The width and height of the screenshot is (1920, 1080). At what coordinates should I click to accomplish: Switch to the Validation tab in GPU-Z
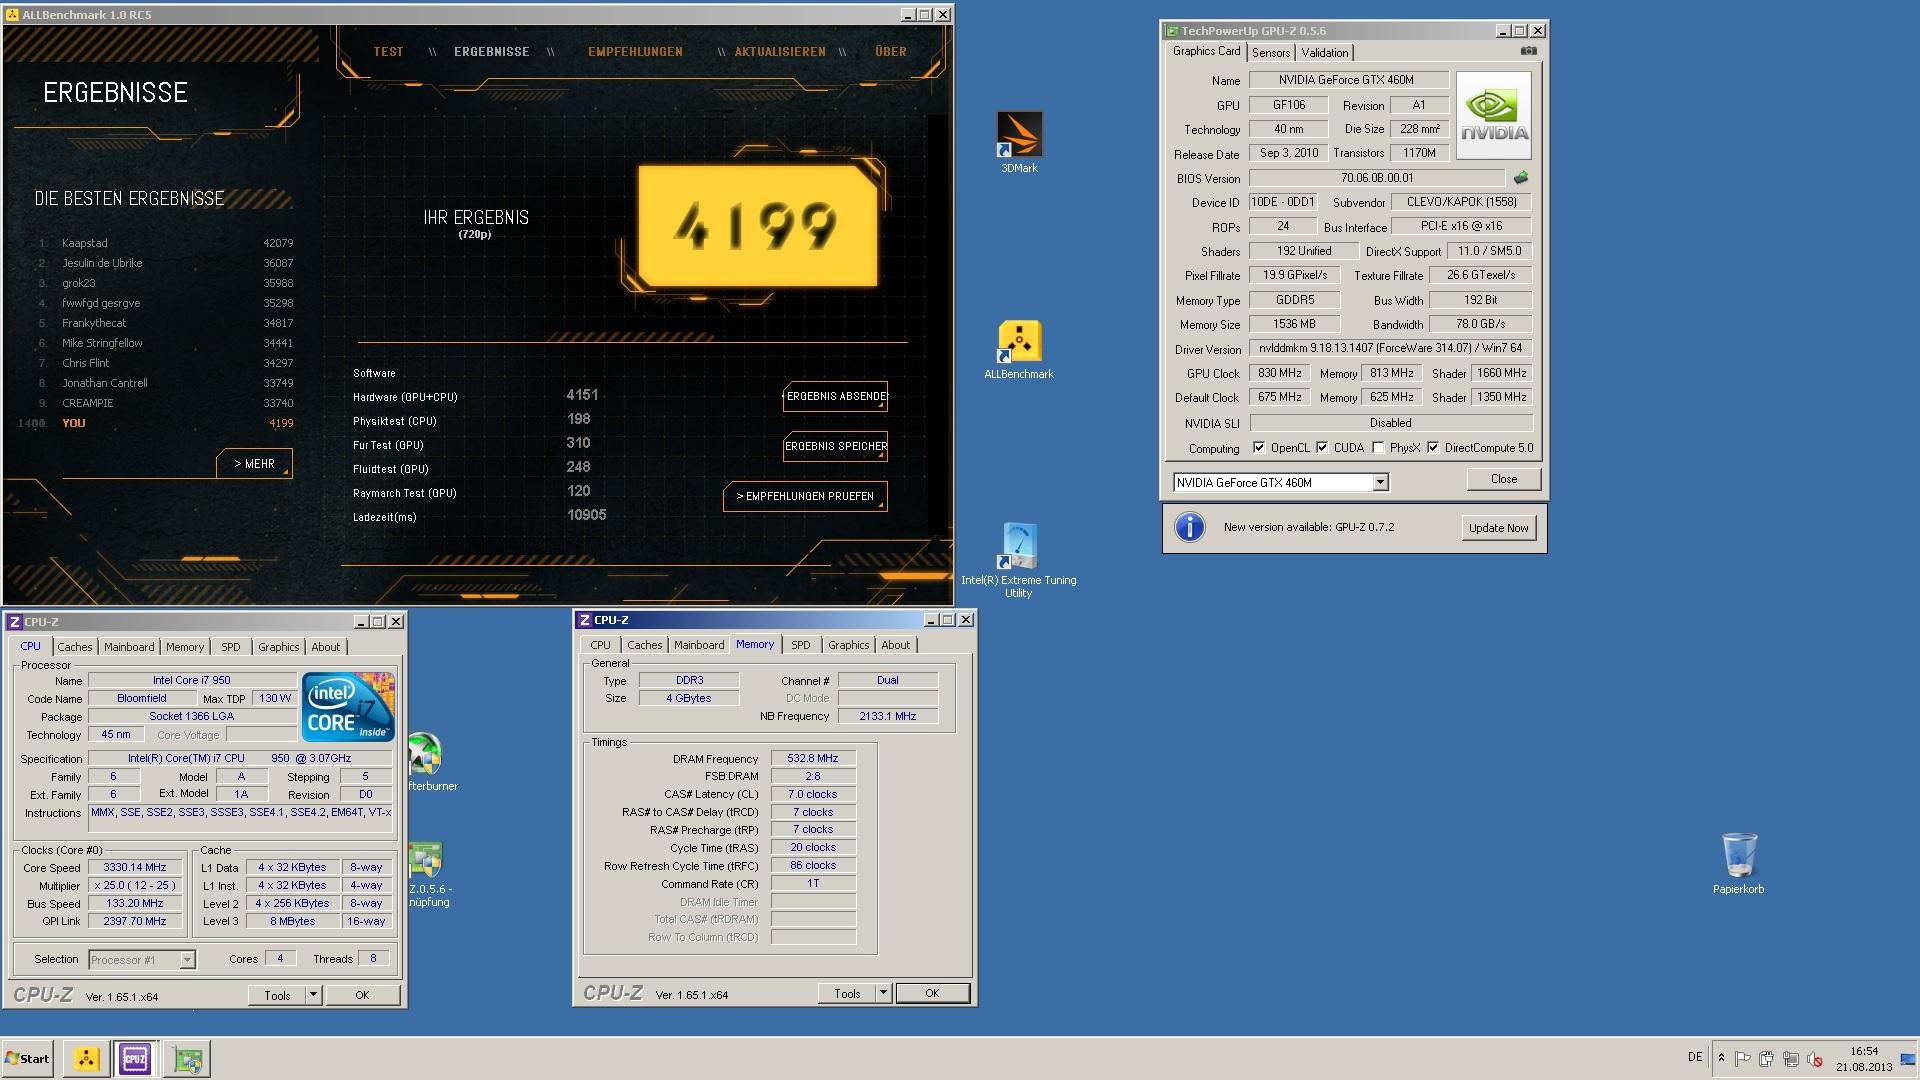[x=1325, y=53]
